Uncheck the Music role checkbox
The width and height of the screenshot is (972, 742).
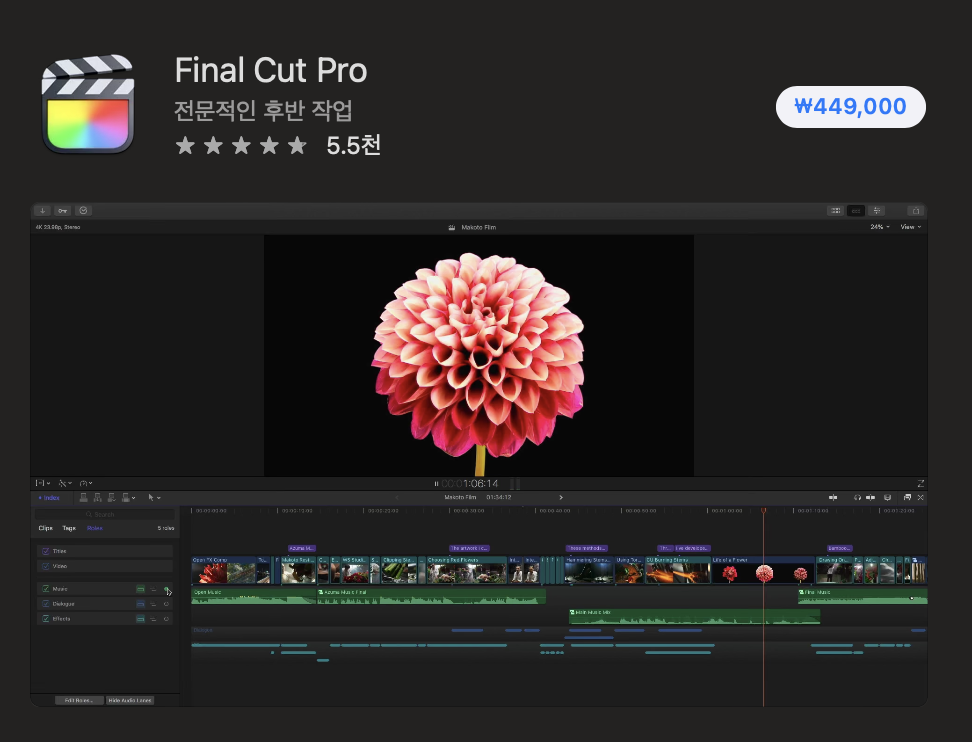click(45, 589)
